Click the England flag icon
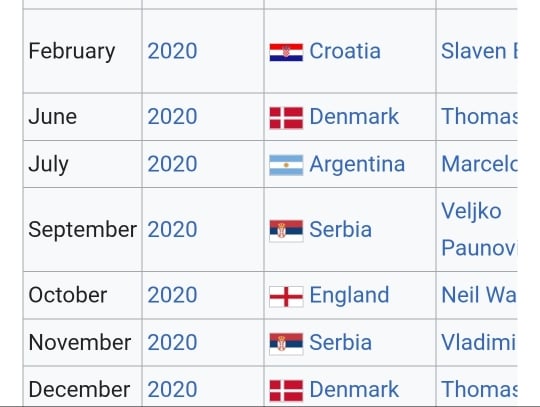Viewport: 540px width, 407px height. [x=286, y=296]
